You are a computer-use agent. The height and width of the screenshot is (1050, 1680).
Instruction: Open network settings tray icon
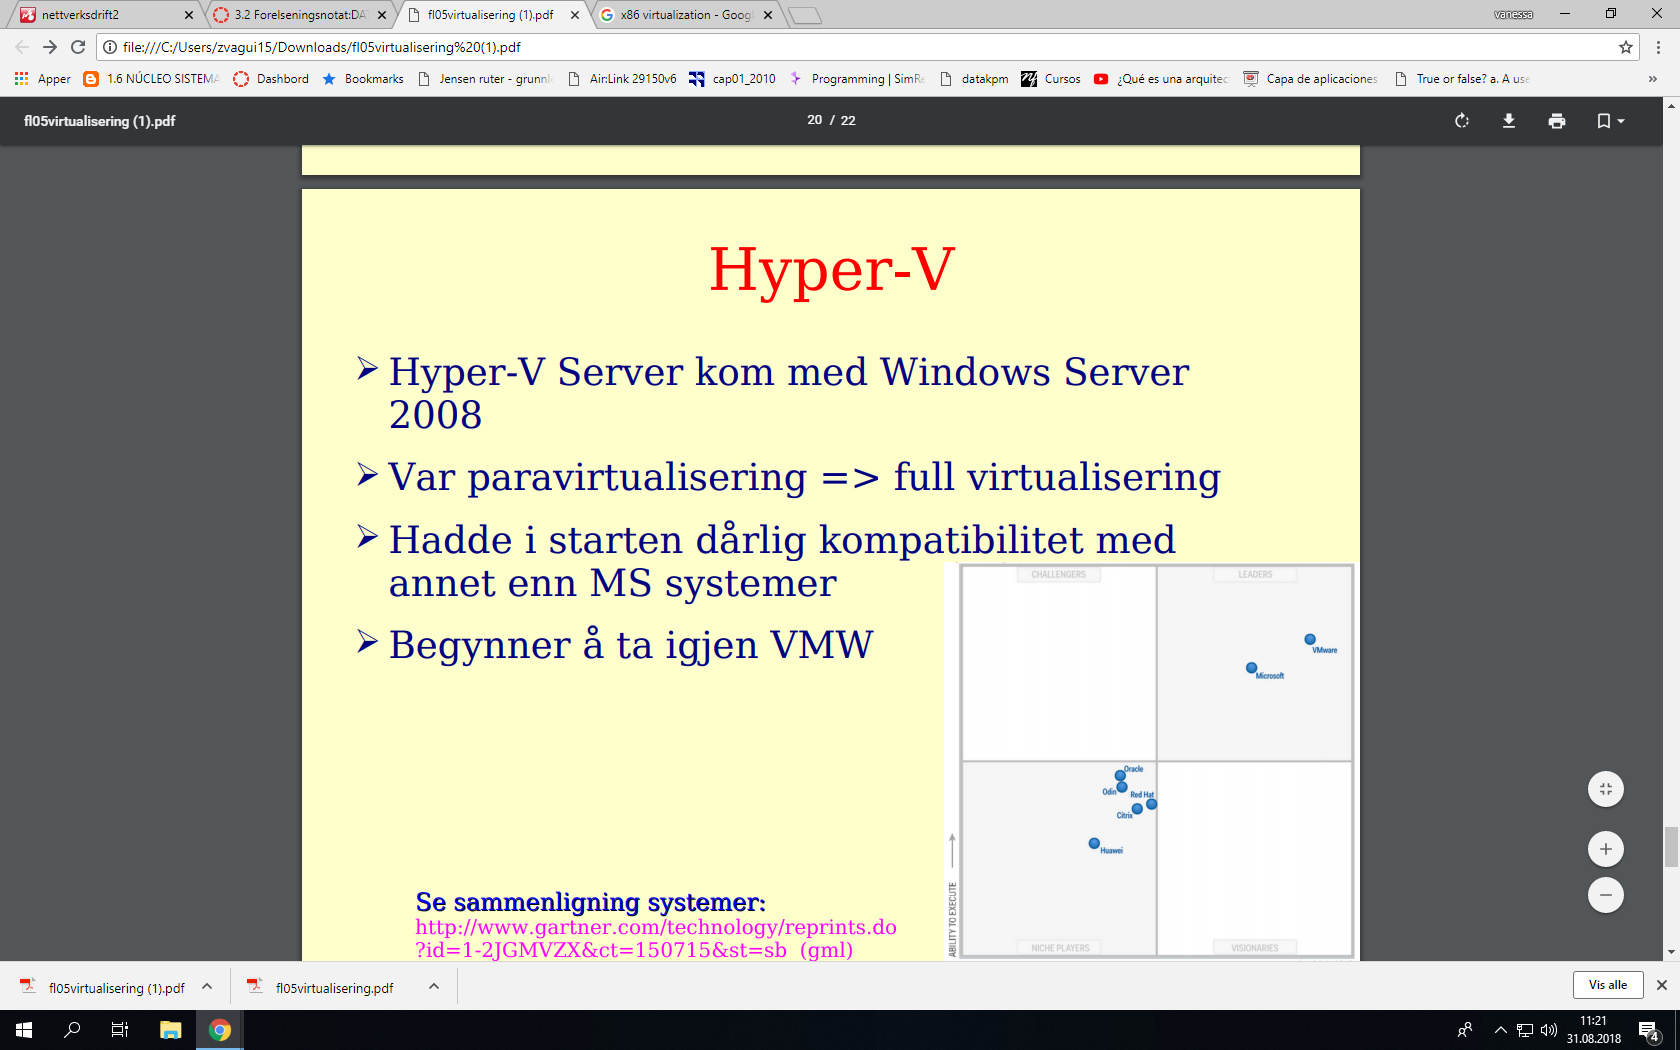[1525, 1030]
